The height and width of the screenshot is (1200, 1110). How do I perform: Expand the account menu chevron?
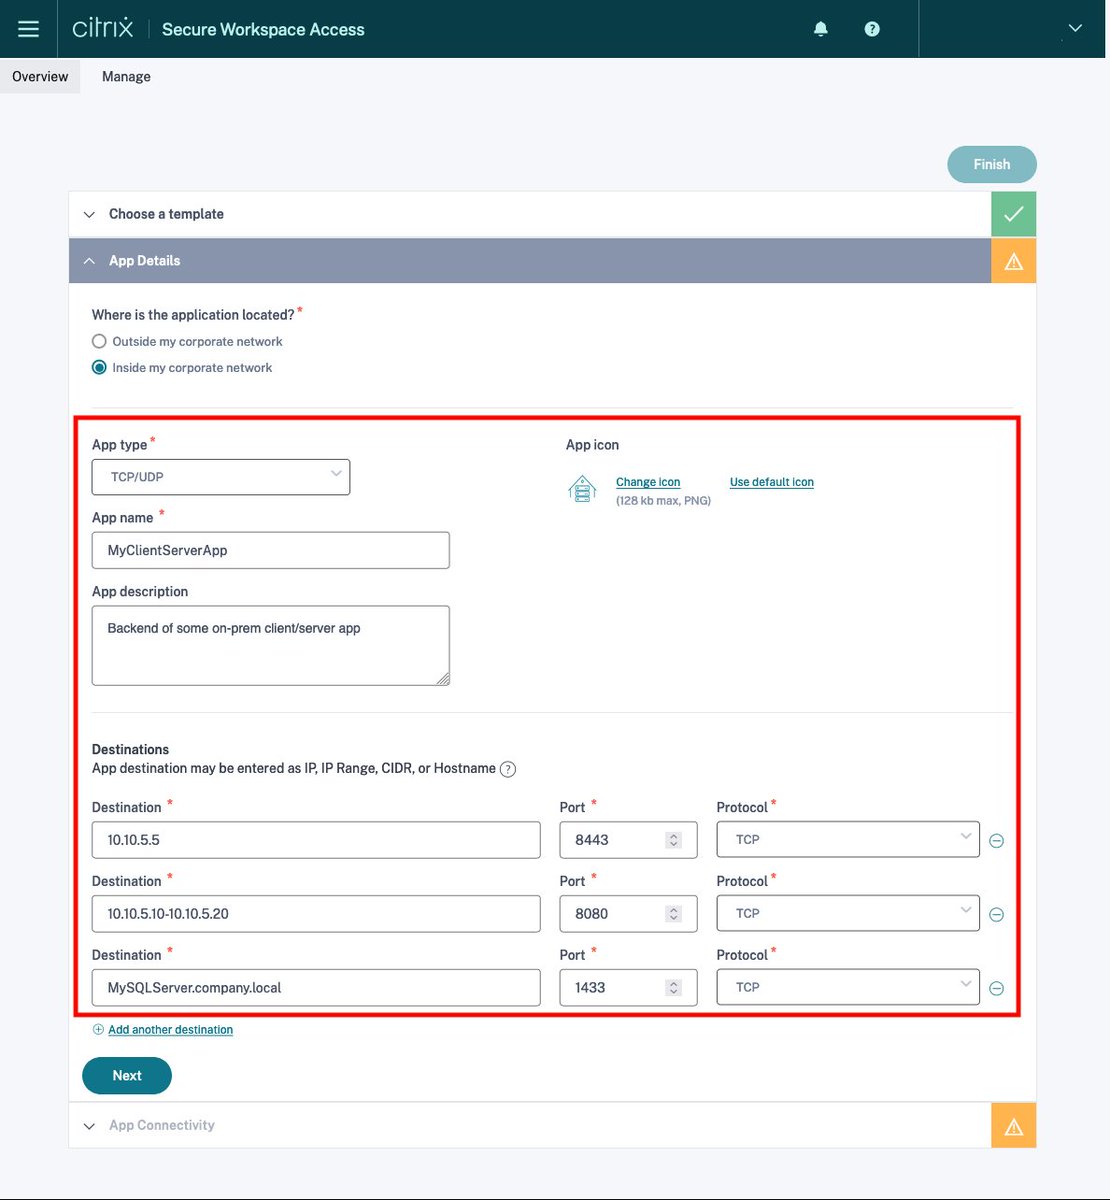(x=1075, y=28)
